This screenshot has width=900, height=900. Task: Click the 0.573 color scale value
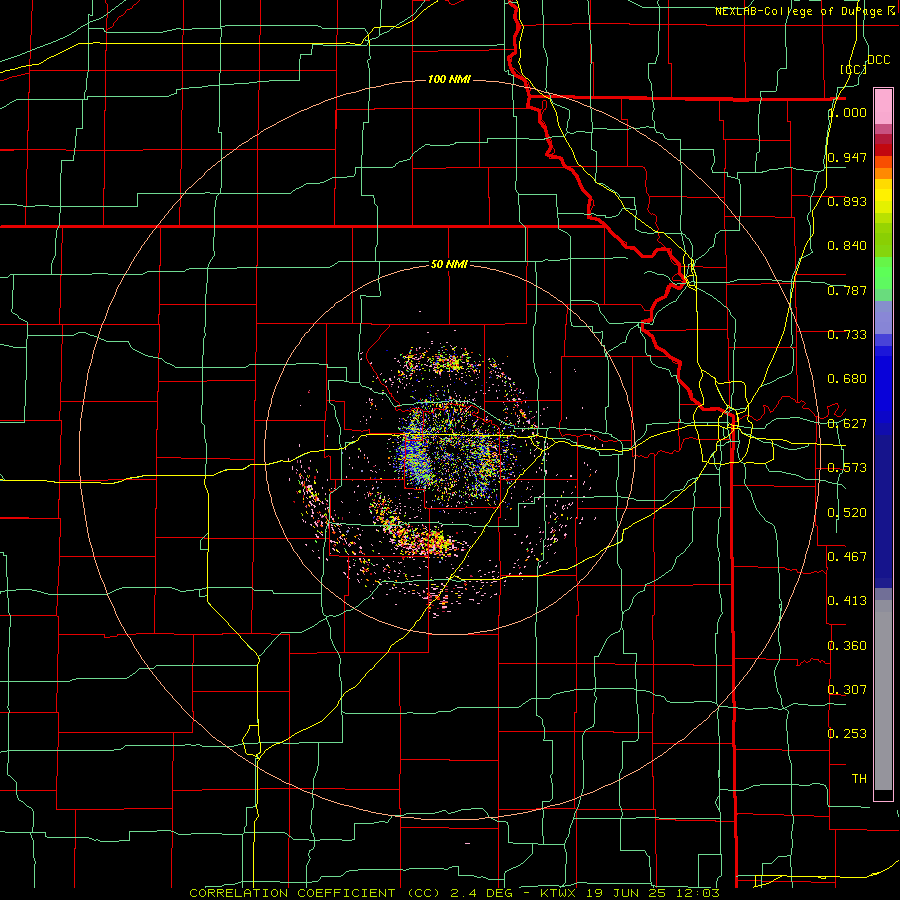click(847, 468)
